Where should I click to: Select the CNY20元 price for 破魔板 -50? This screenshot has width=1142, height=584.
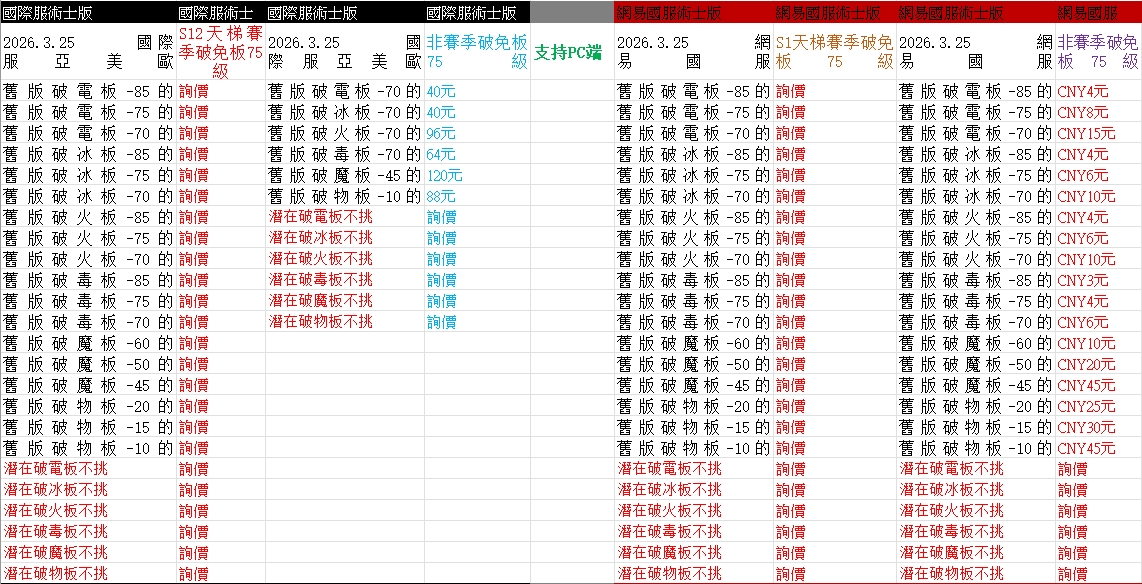click(x=1086, y=364)
